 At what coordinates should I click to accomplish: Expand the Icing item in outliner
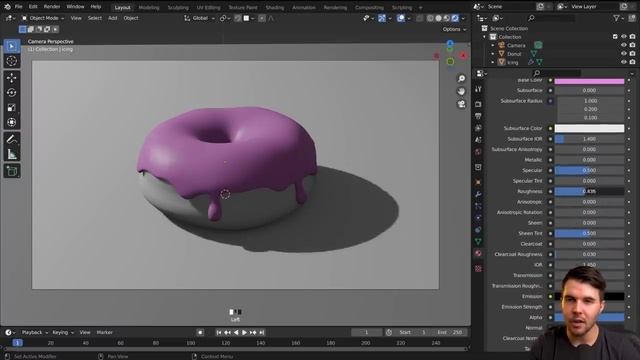(493, 62)
